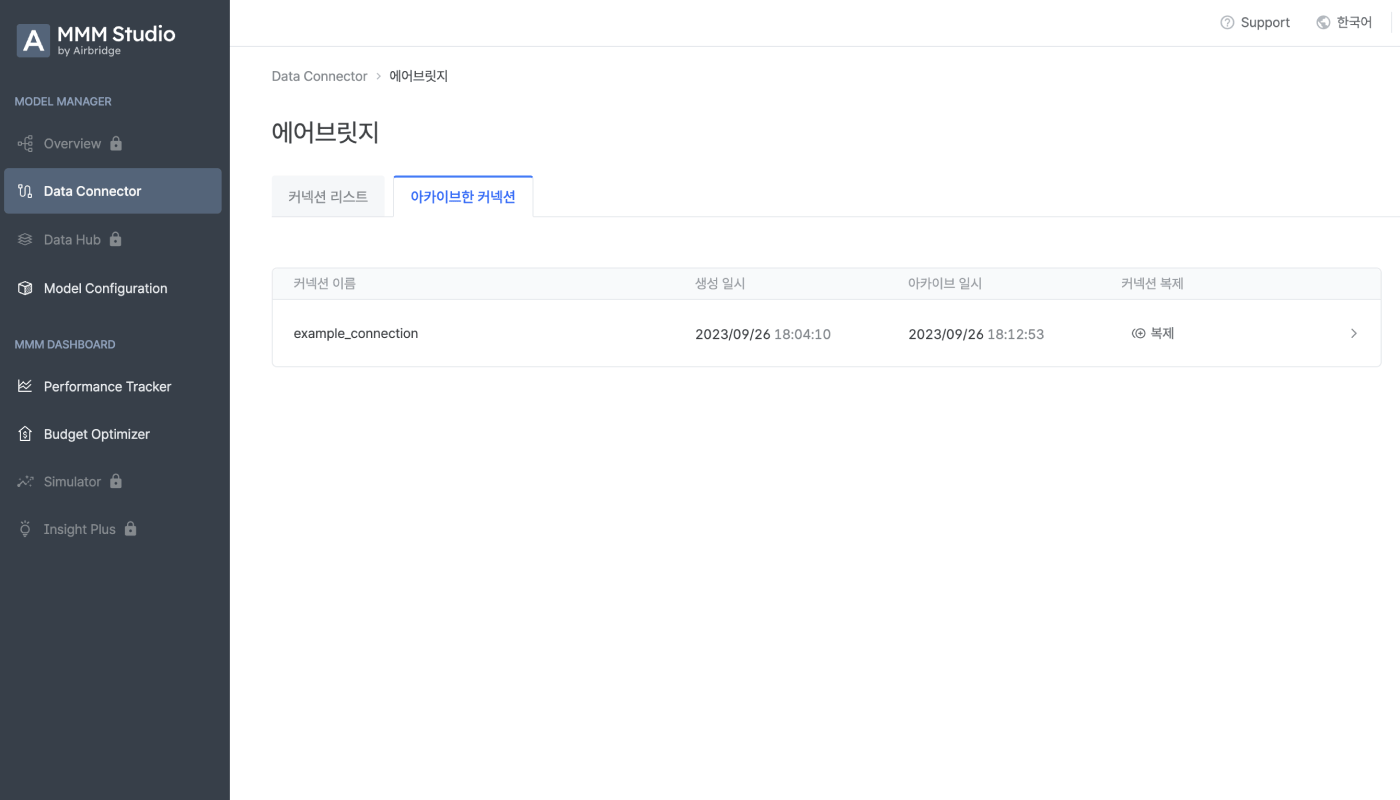
Task: Click the Data Connector sidebar icon
Action: pos(25,191)
